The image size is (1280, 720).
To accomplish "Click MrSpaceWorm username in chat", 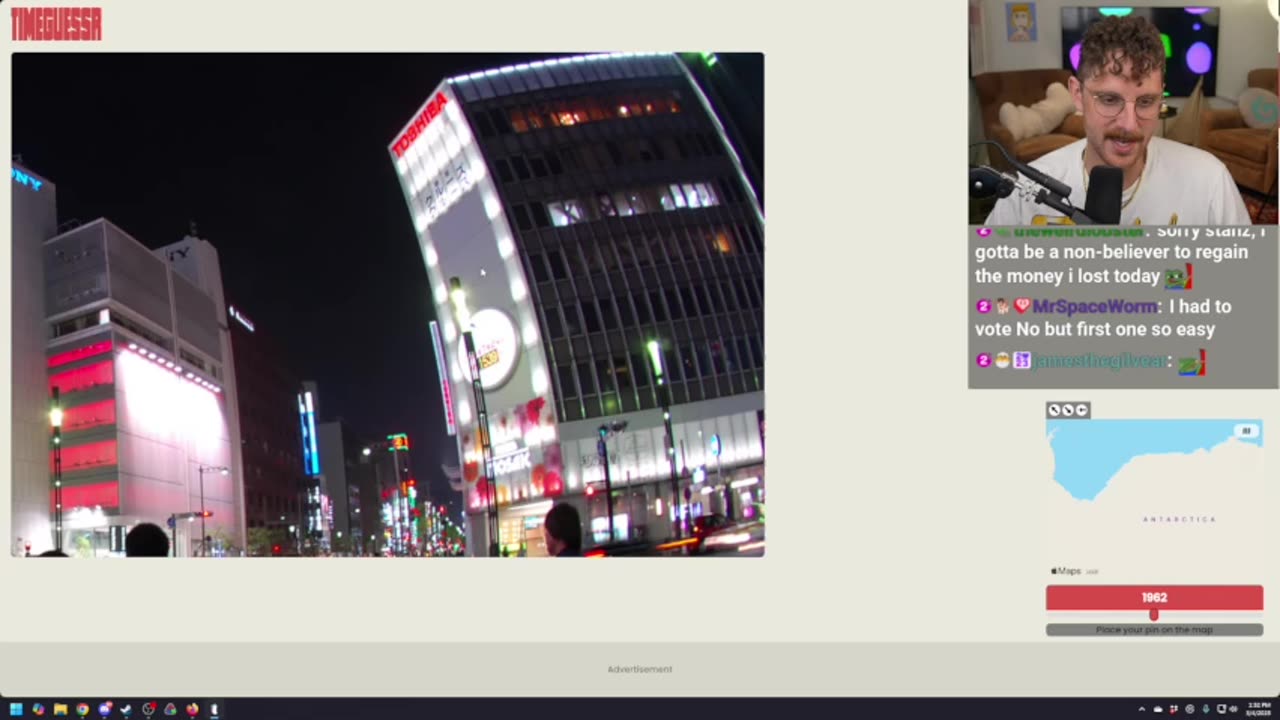I will tap(1094, 306).
